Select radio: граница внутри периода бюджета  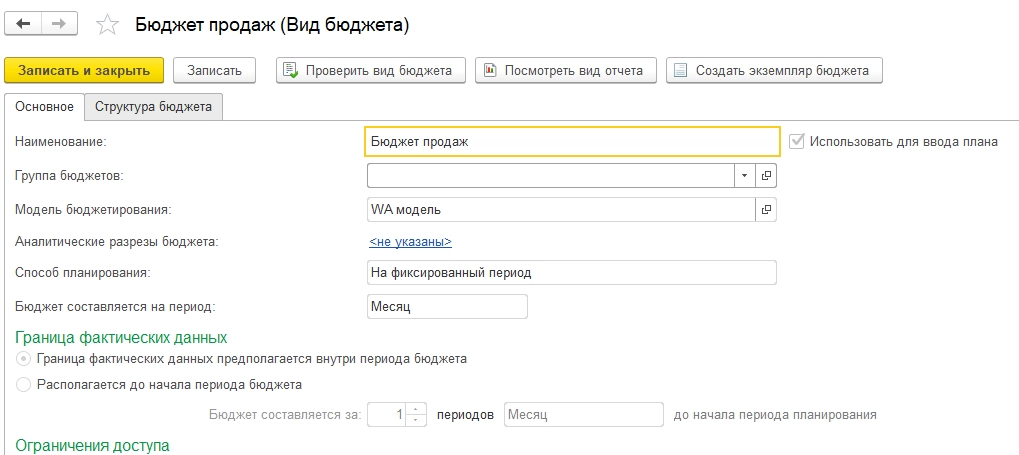click(x=23, y=358)
